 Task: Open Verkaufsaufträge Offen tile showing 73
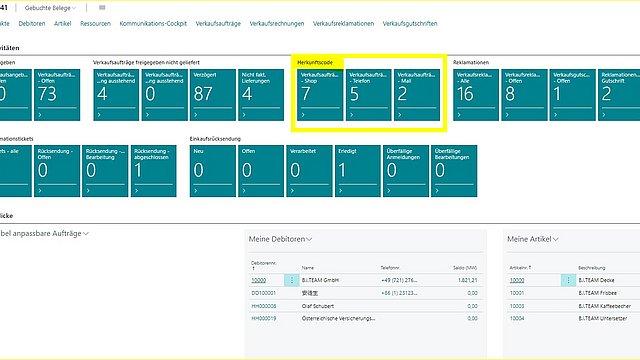pyautogui.click(x=57, y=95)
